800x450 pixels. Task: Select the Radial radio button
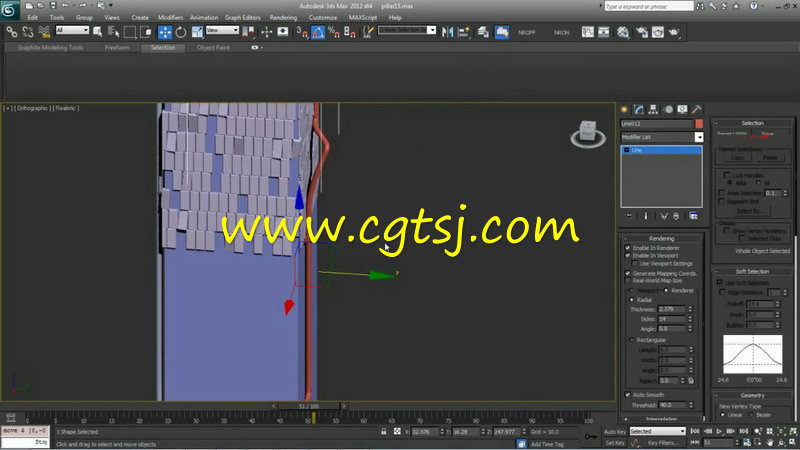(632, 300)
